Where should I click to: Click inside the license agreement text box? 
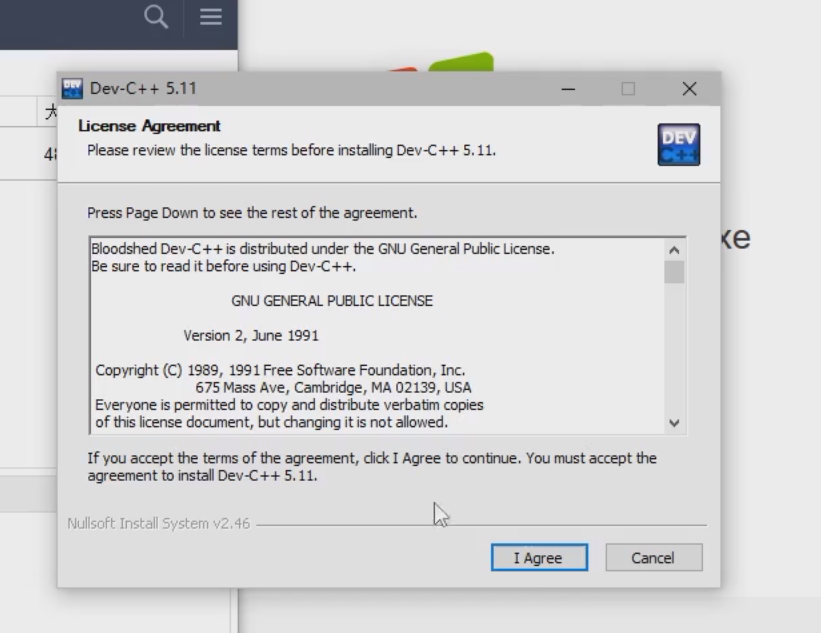[377, 336]
